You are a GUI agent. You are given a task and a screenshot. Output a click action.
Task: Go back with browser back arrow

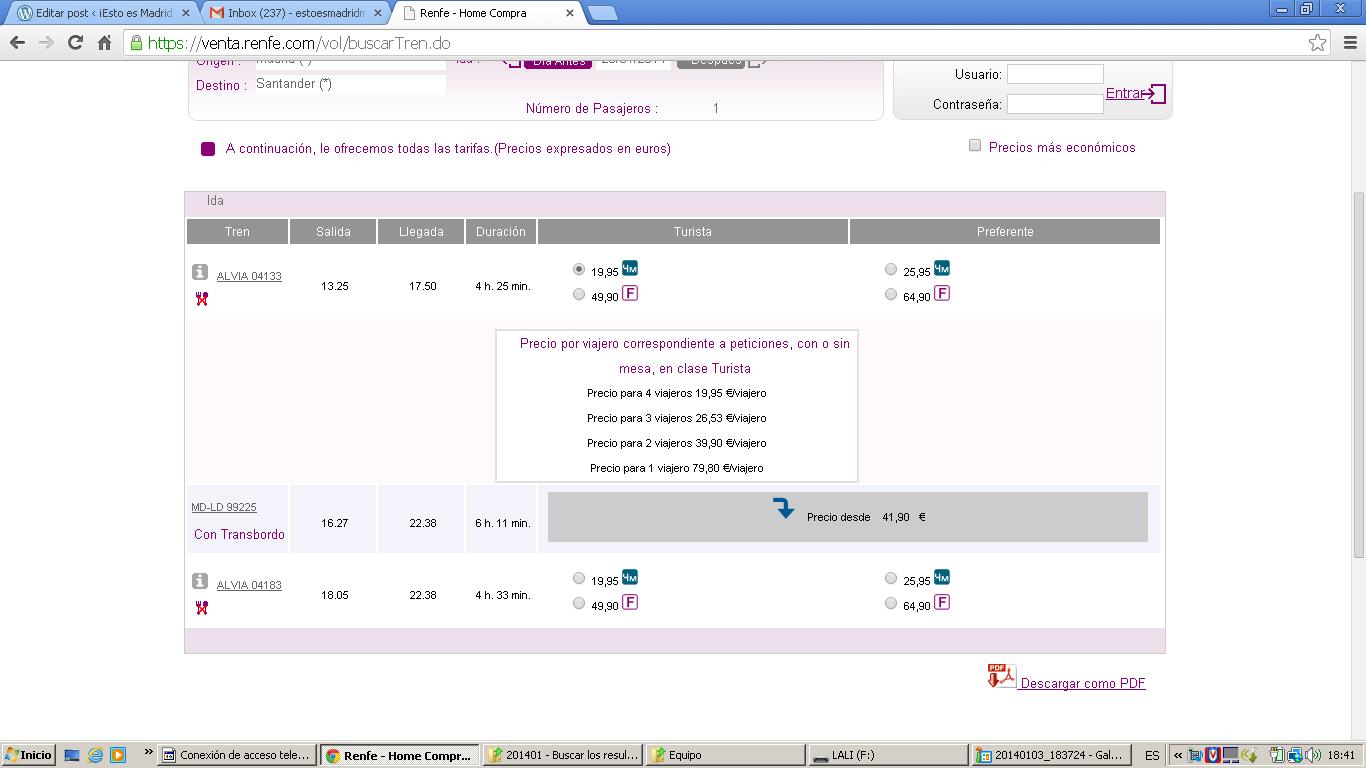coord(17,42)
